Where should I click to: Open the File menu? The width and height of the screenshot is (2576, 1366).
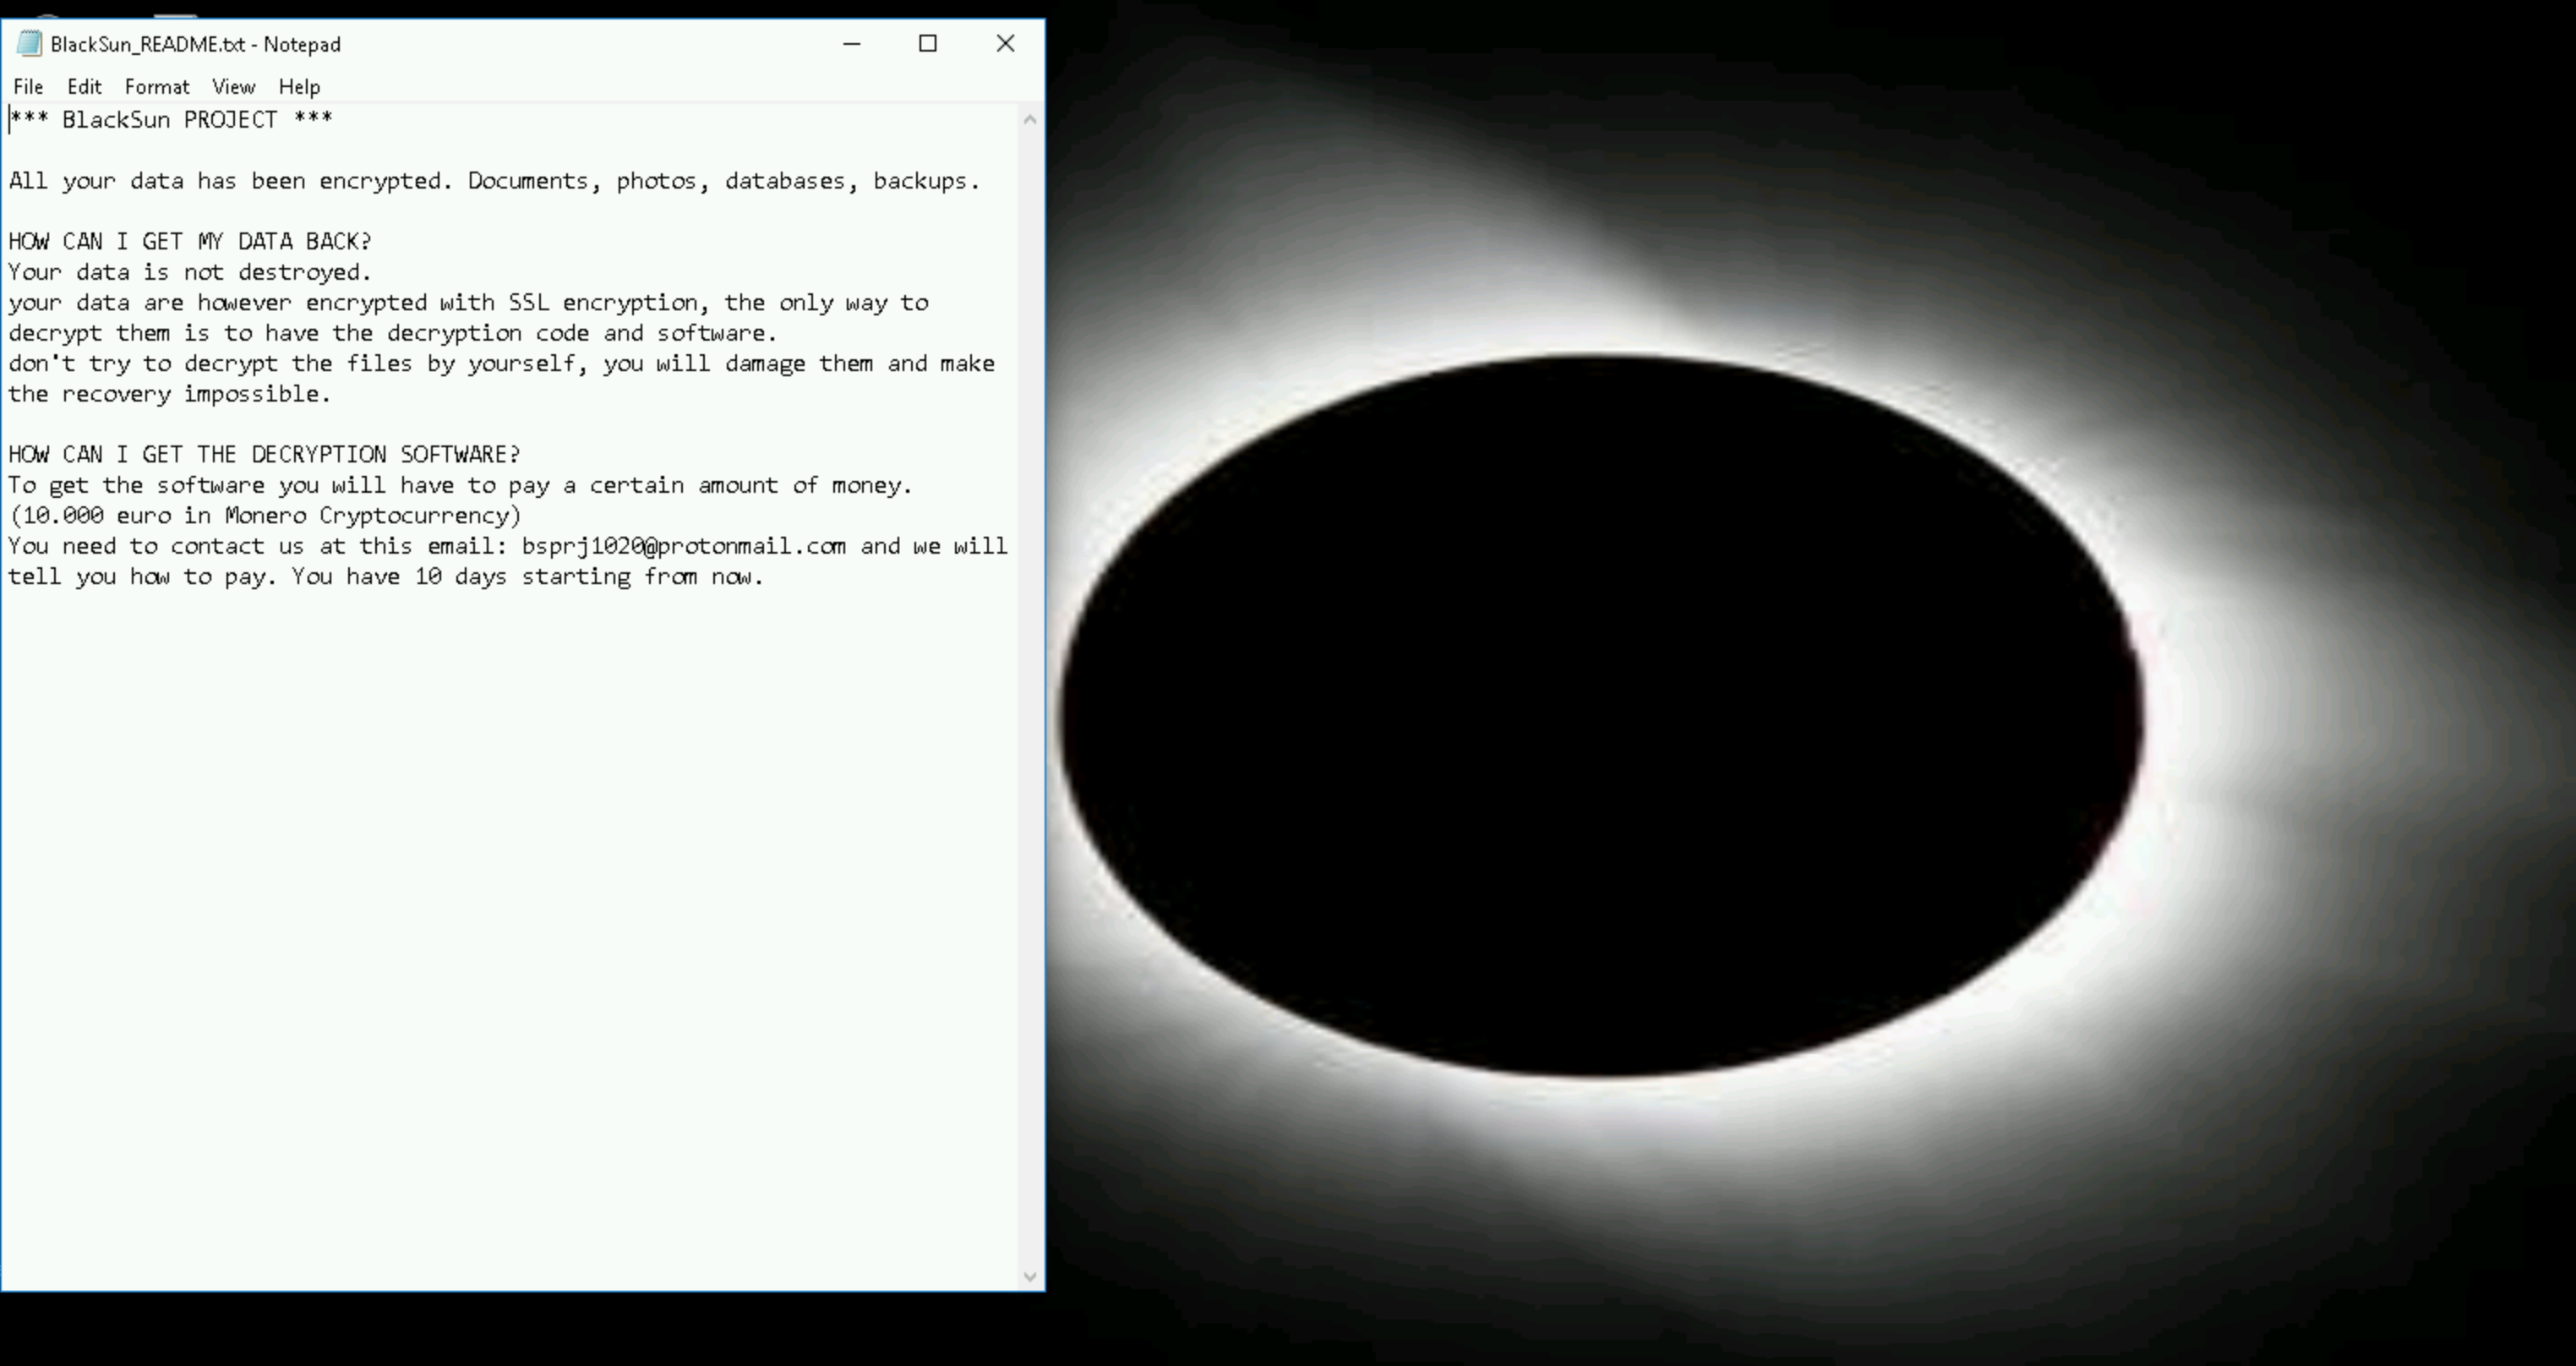coord(28,87)
